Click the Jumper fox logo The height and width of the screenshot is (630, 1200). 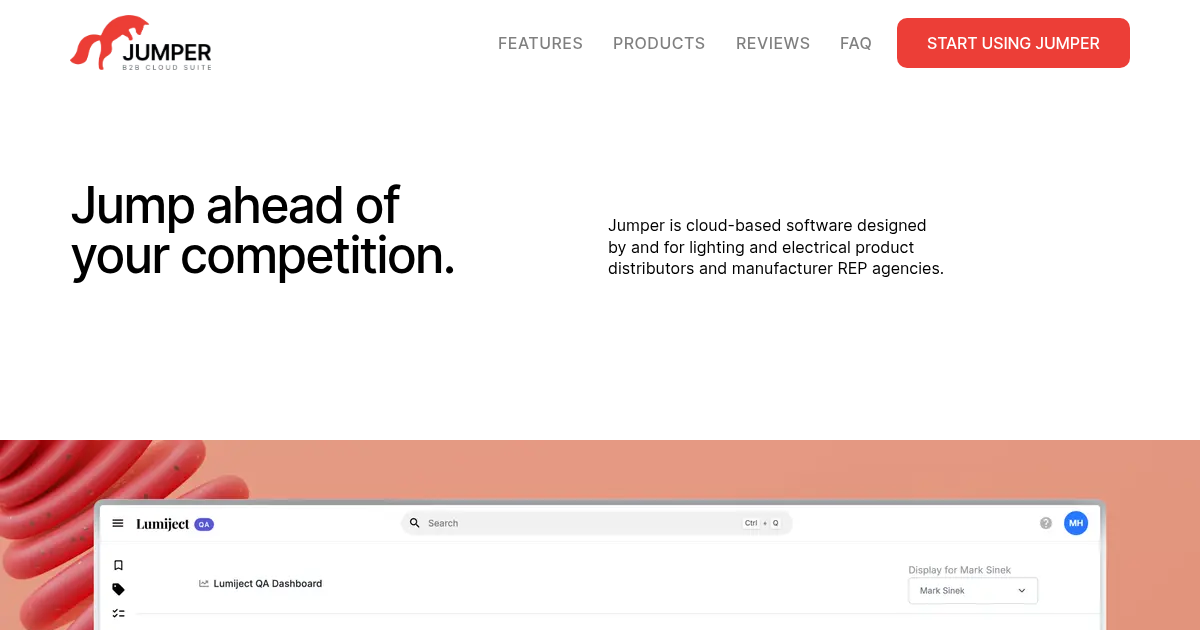point(141,44)
